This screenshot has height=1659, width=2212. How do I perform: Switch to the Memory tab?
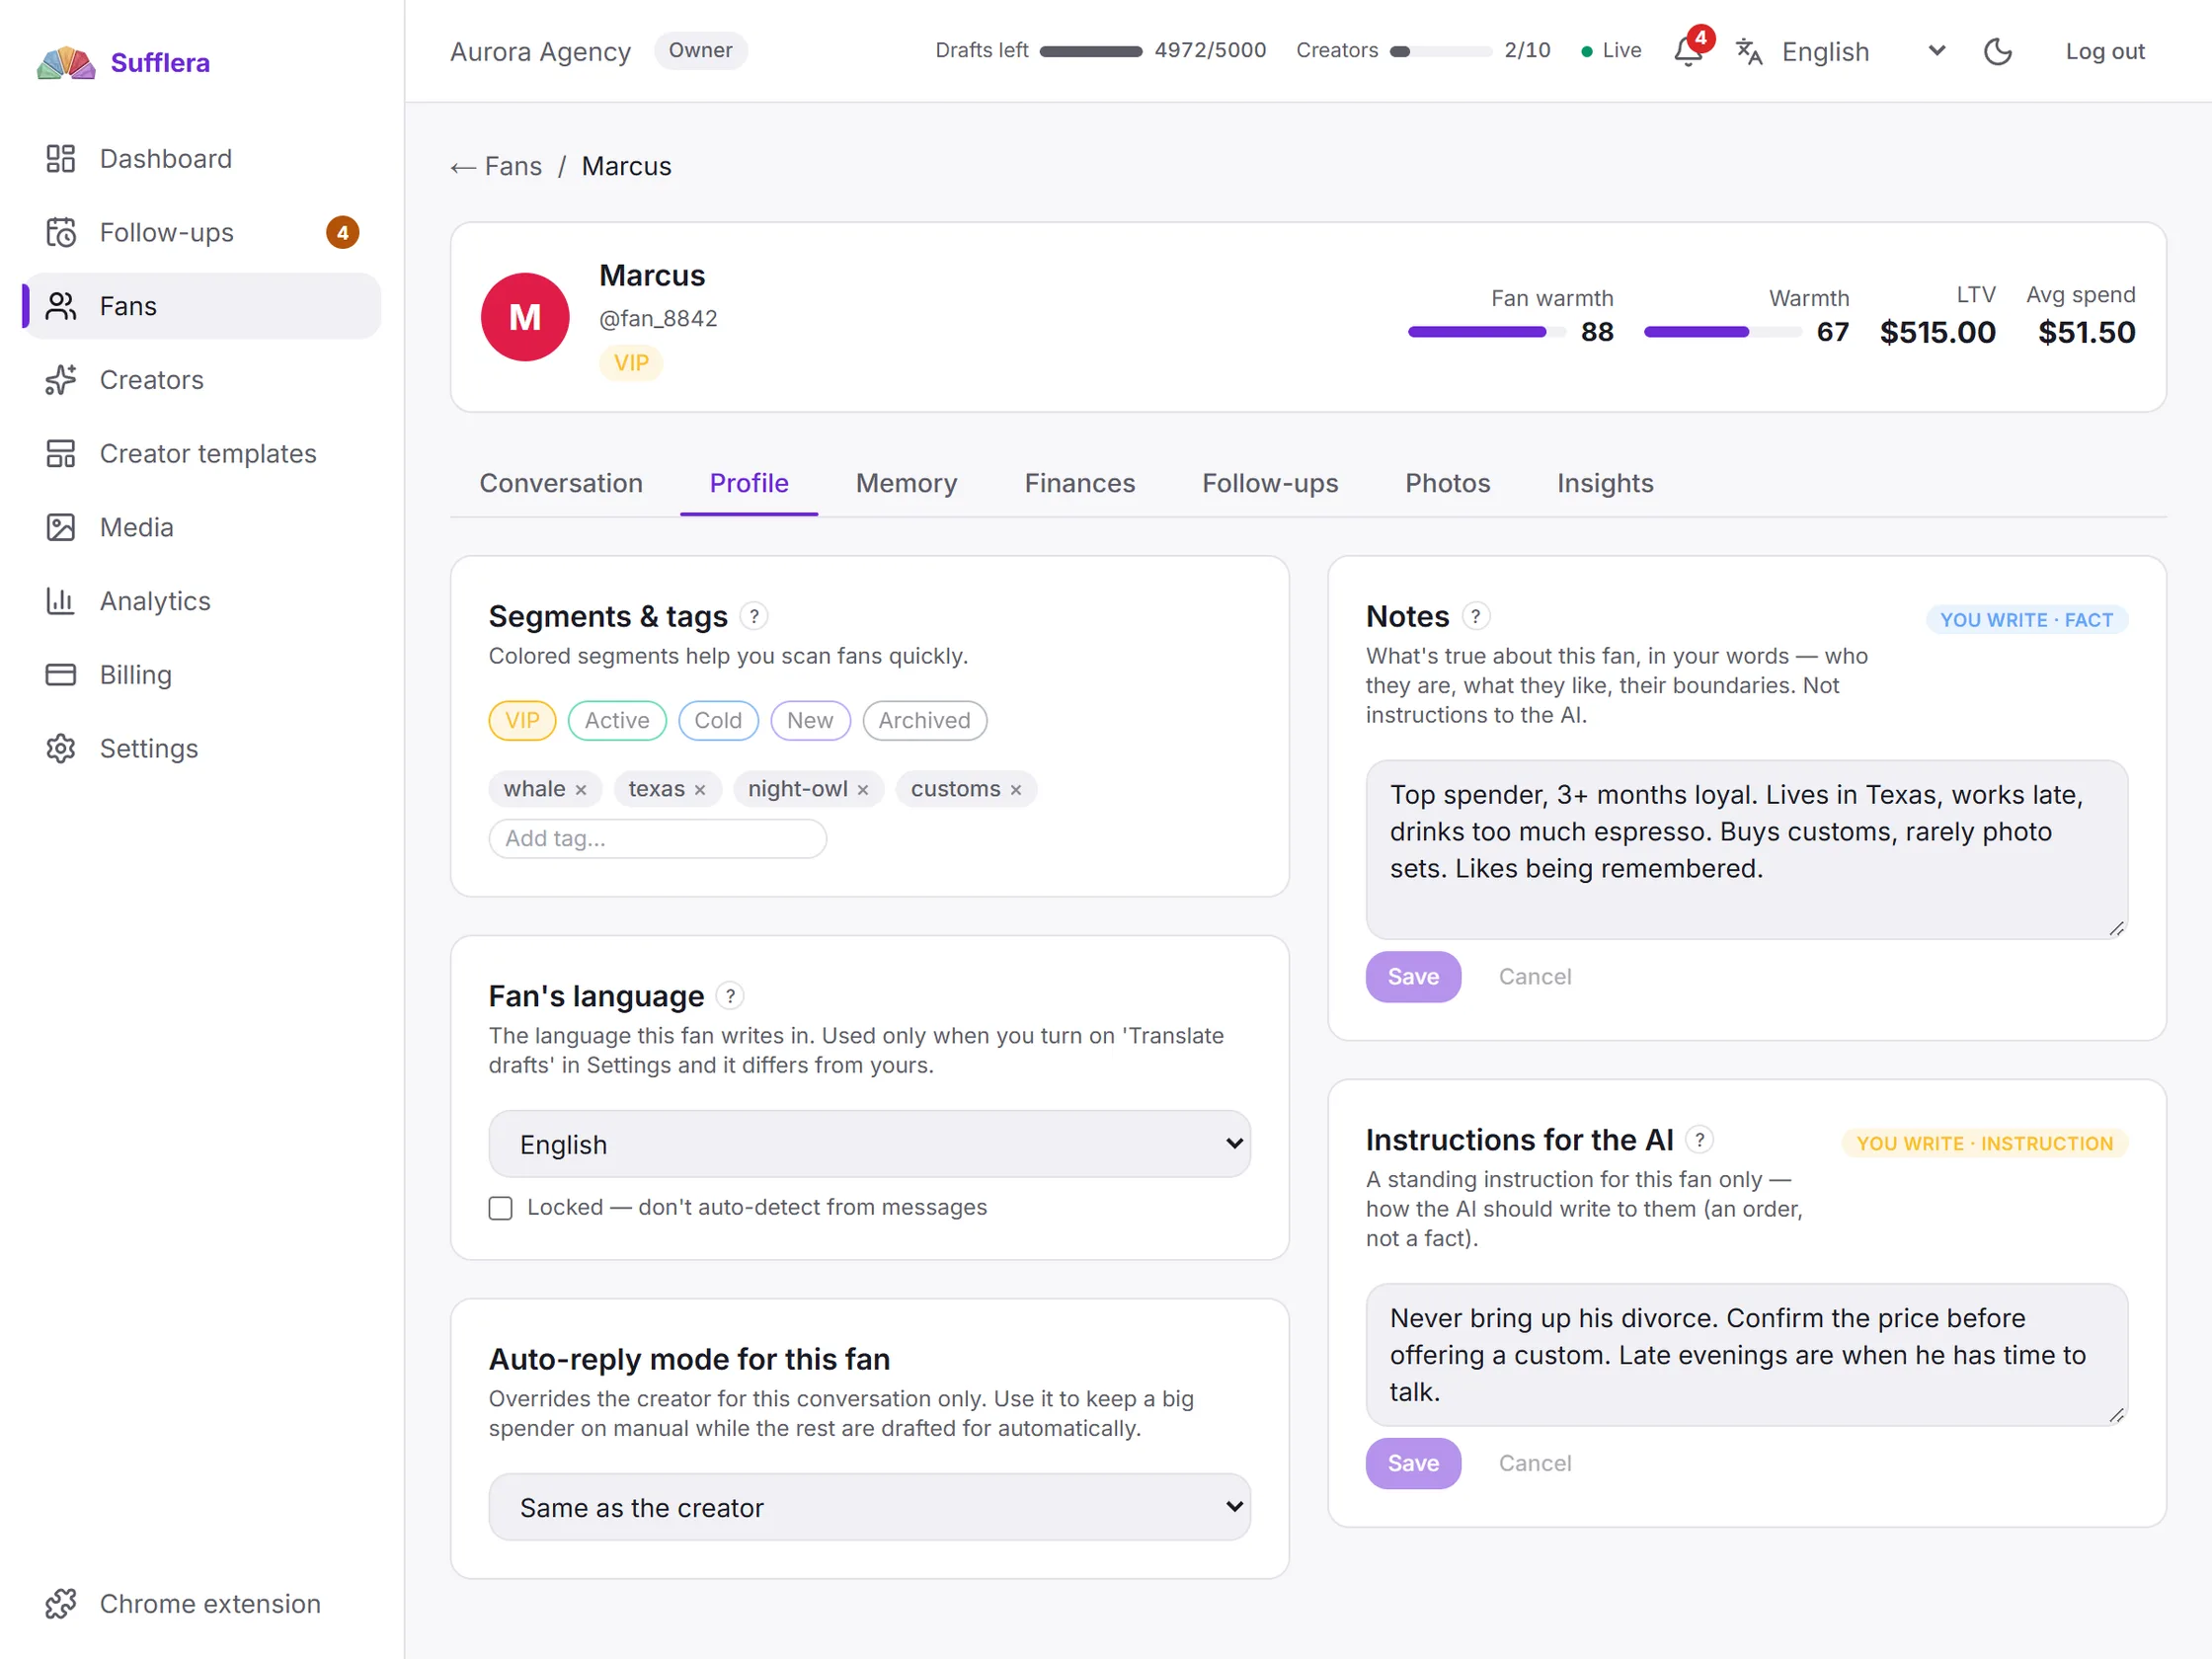coord(906,483)
